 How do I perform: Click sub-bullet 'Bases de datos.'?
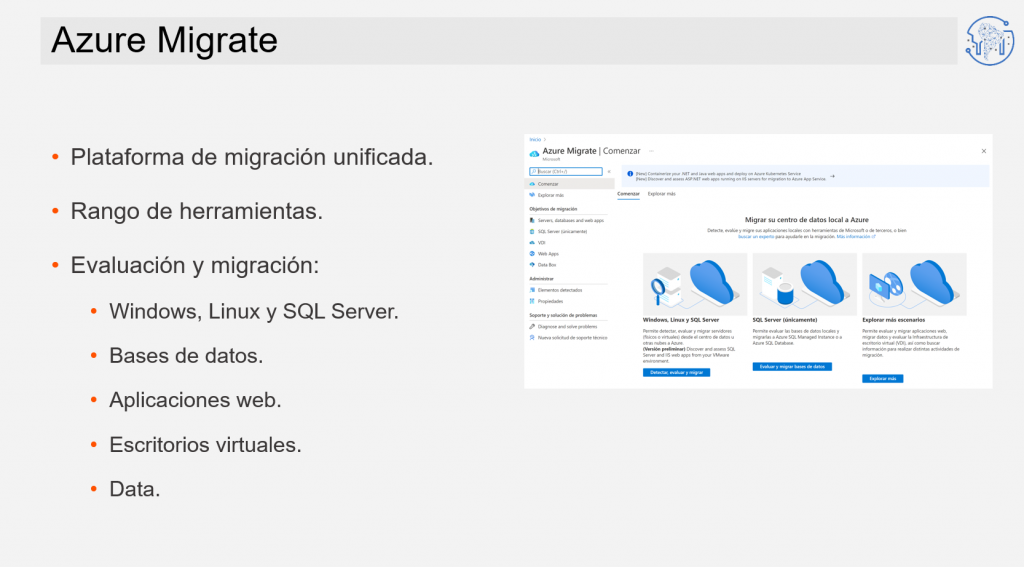click(x=186, y=356)
